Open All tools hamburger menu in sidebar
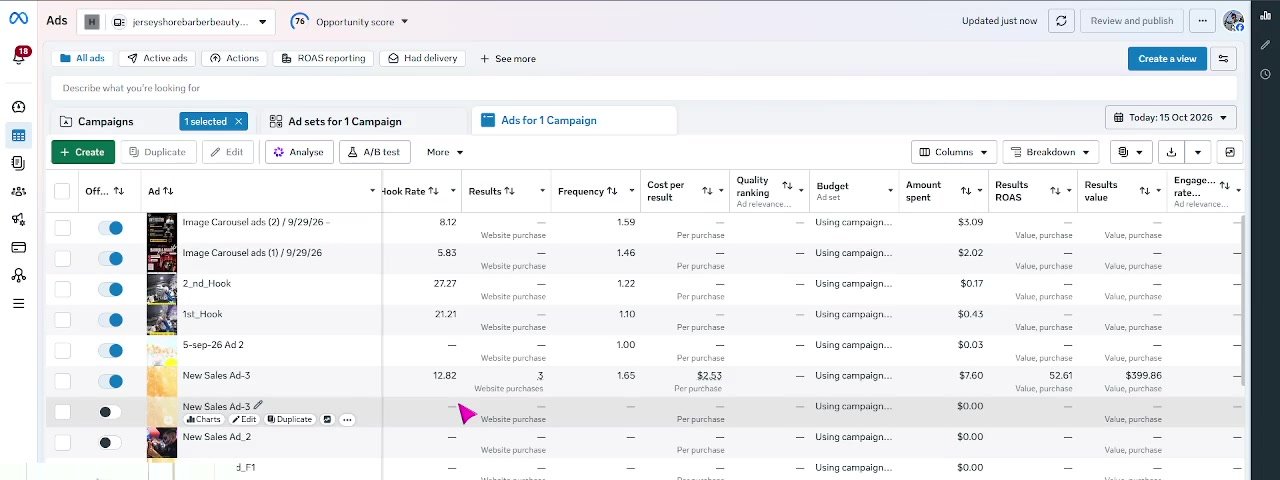 (x=18, y=303)
